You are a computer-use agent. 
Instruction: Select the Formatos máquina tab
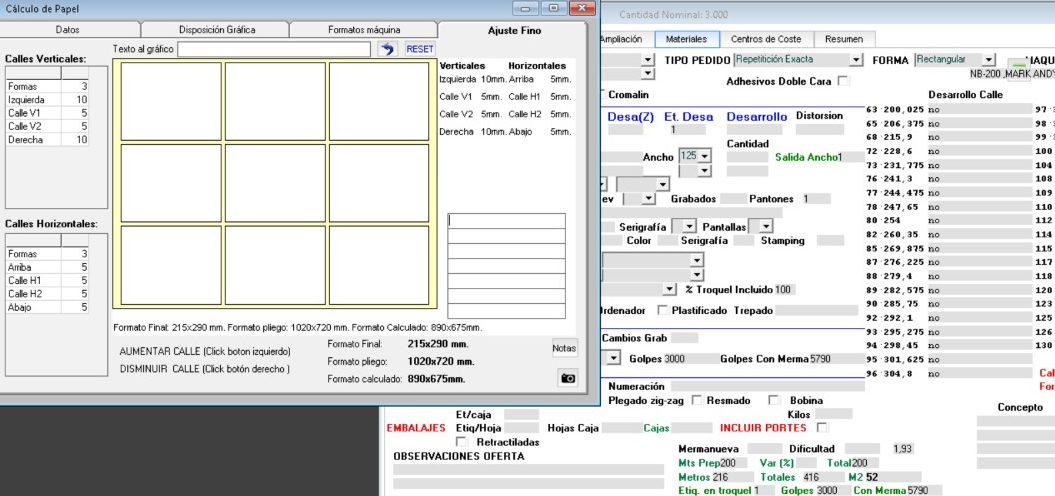point(364,30)
